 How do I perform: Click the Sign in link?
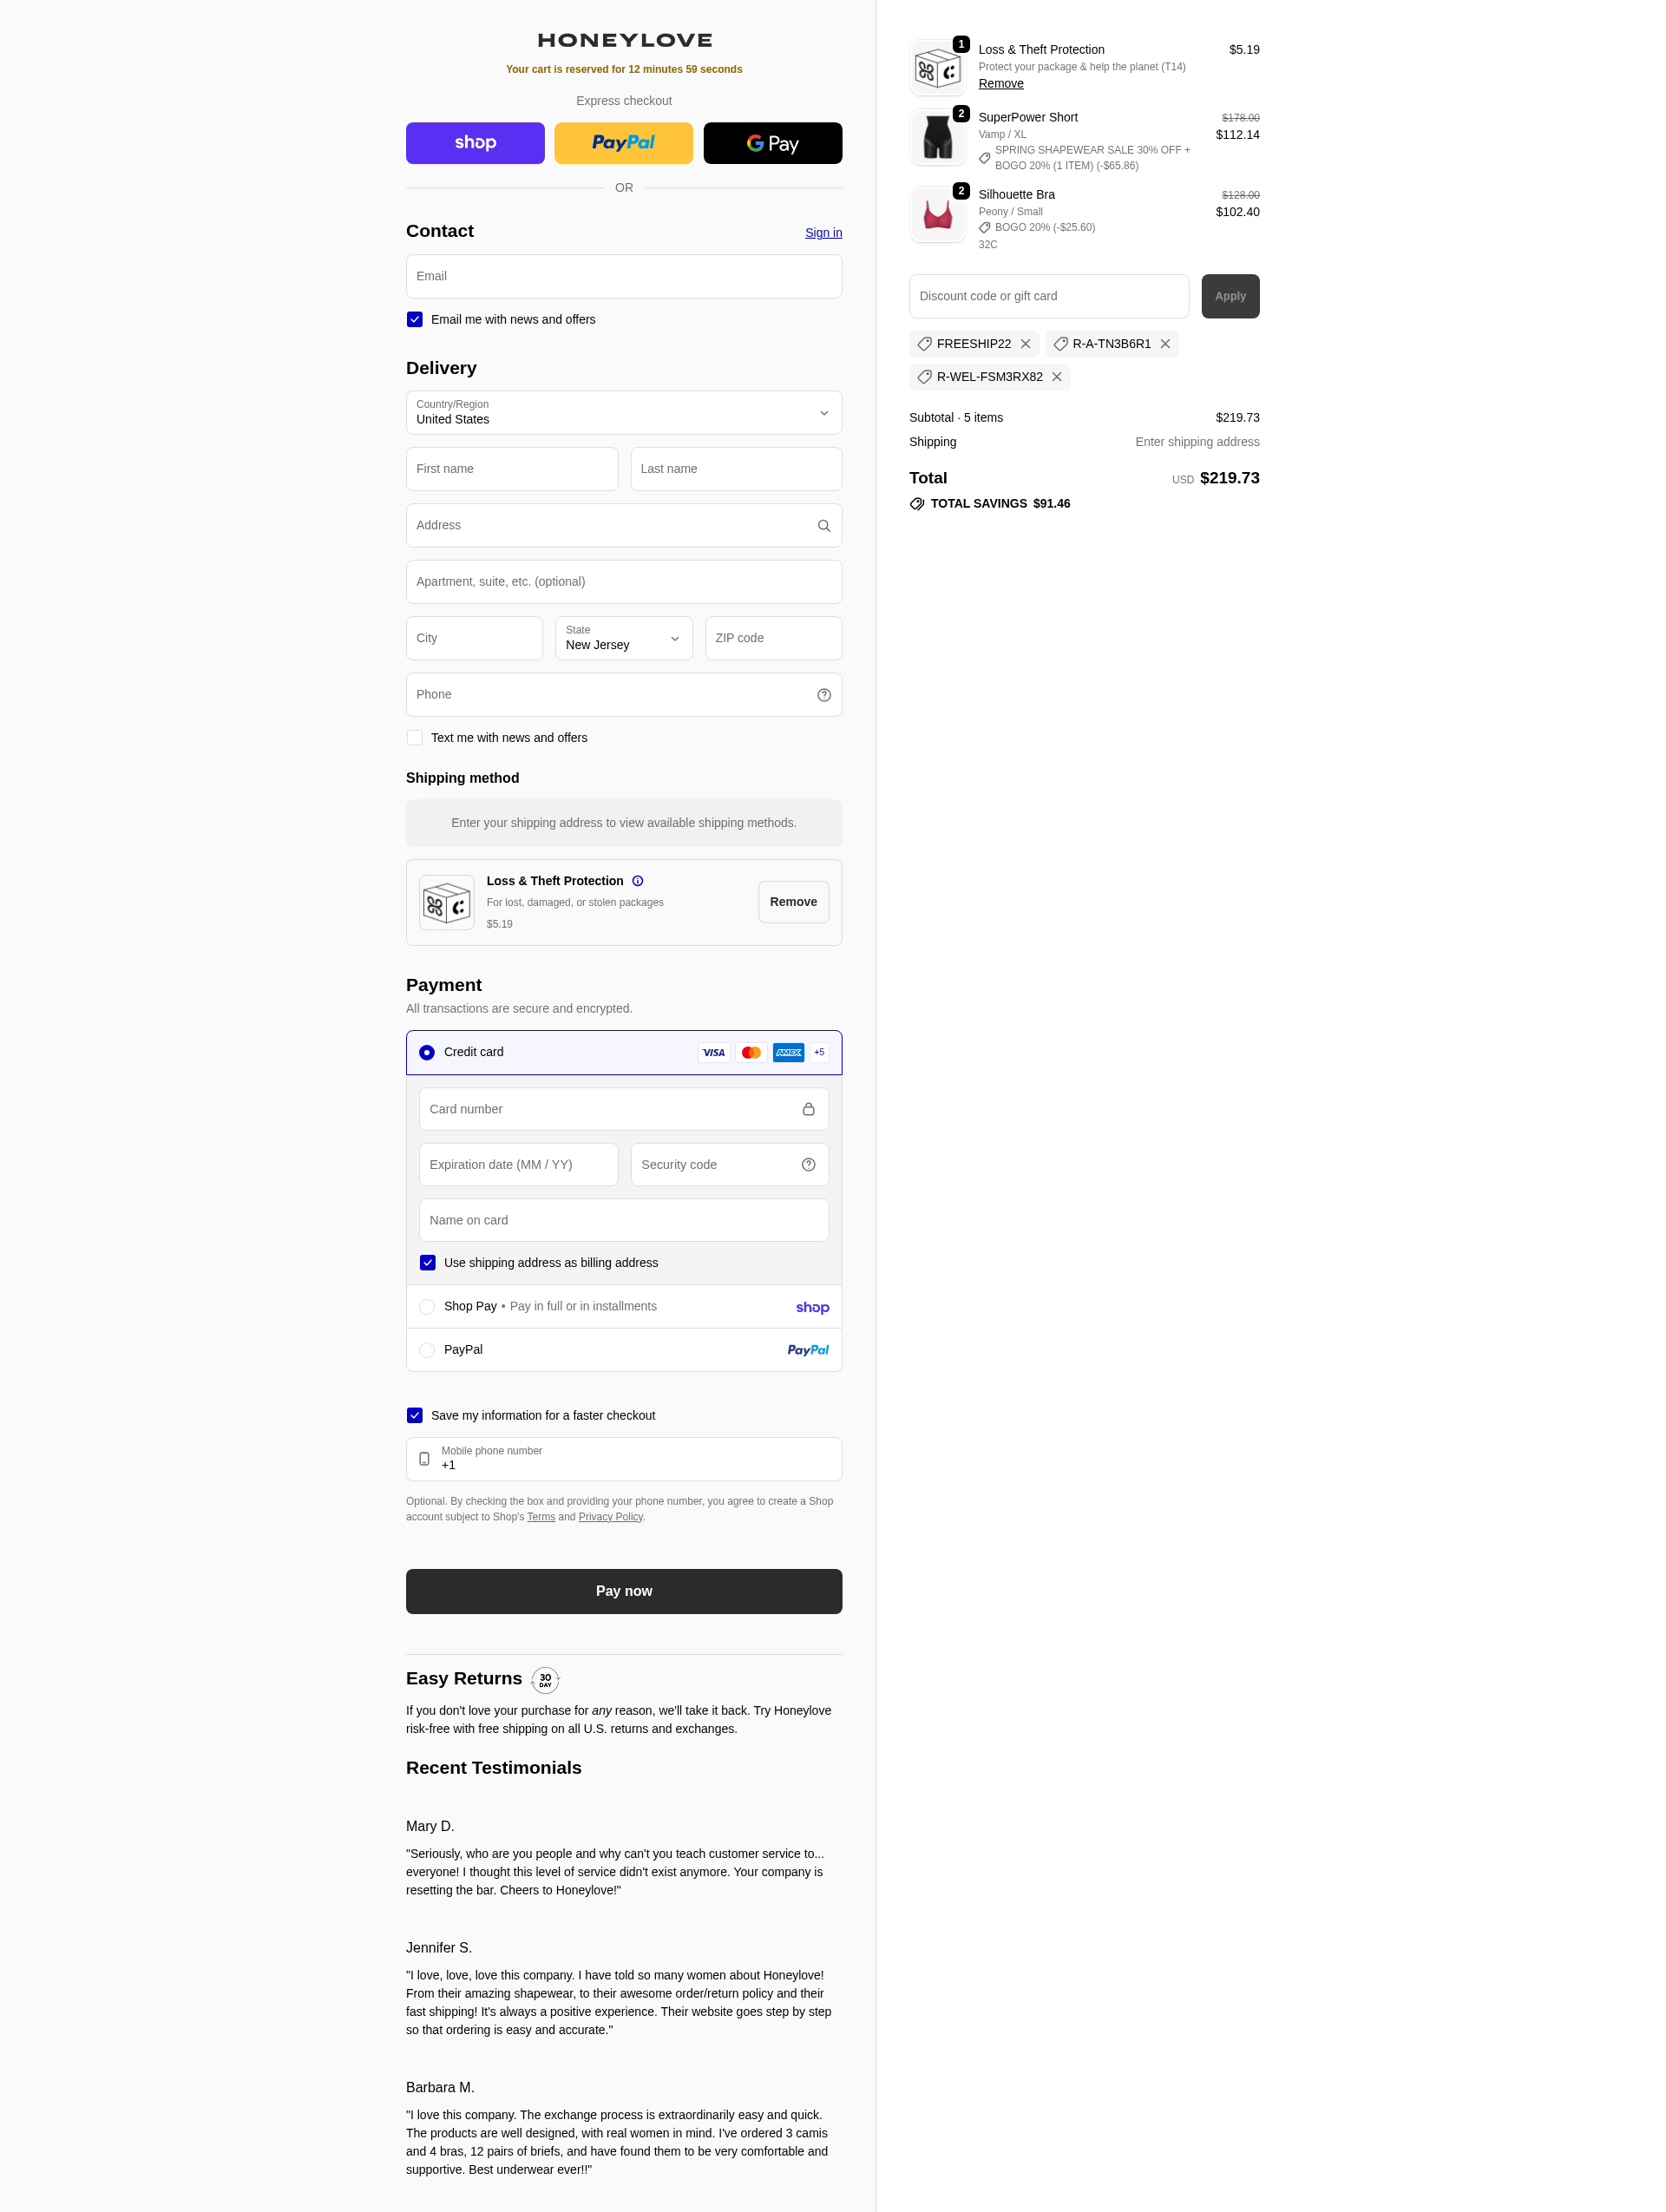(x=823, y=233)
